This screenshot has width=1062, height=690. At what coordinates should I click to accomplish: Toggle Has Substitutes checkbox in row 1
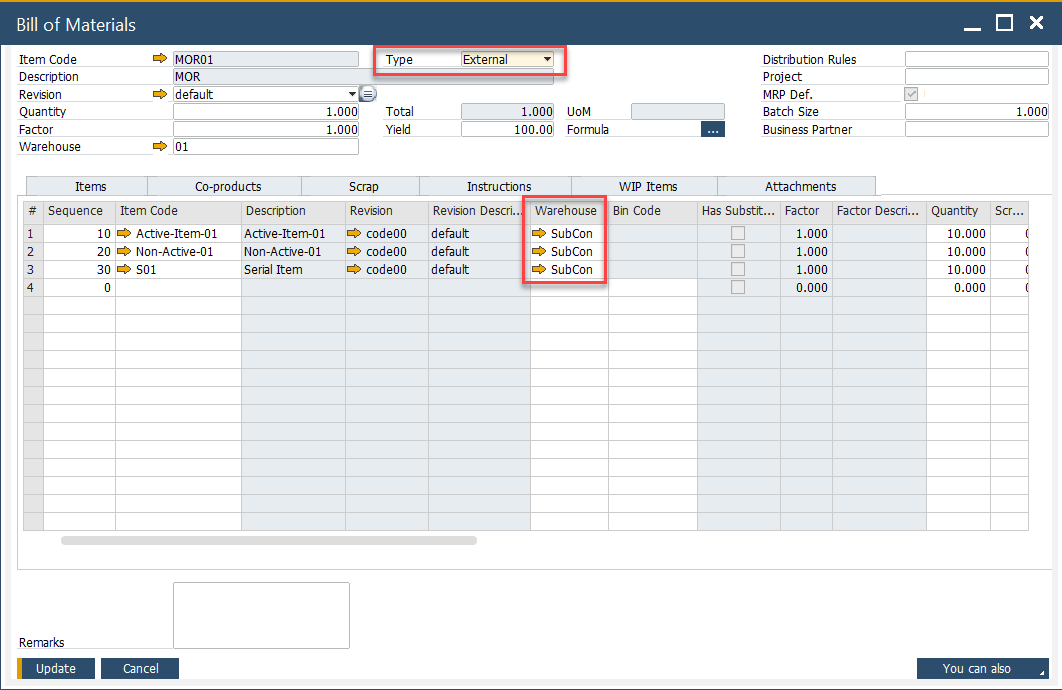[738, 234]
